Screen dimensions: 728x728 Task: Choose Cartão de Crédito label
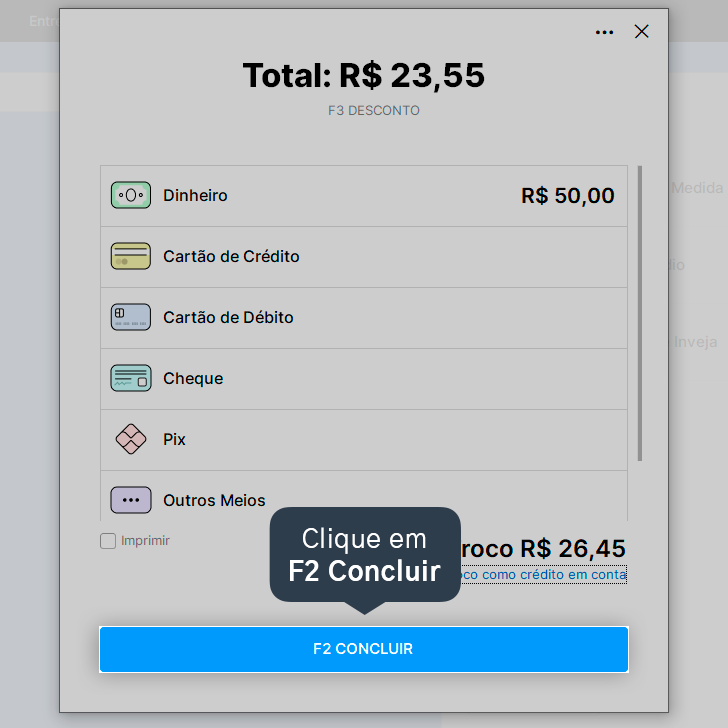coord(231,256)
